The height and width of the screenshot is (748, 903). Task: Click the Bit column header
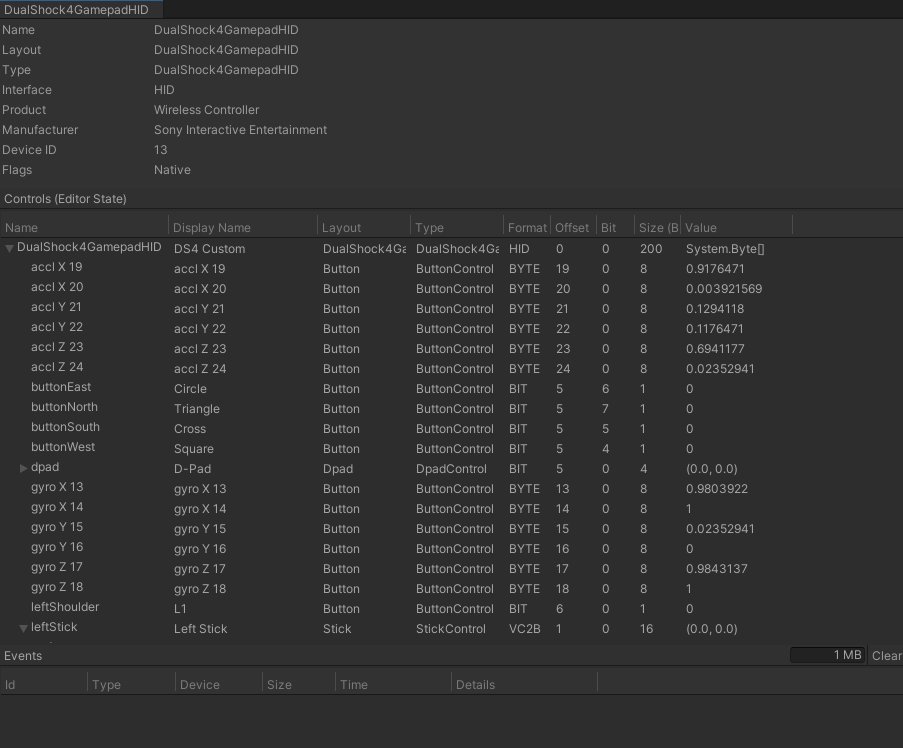click(615, 227)
